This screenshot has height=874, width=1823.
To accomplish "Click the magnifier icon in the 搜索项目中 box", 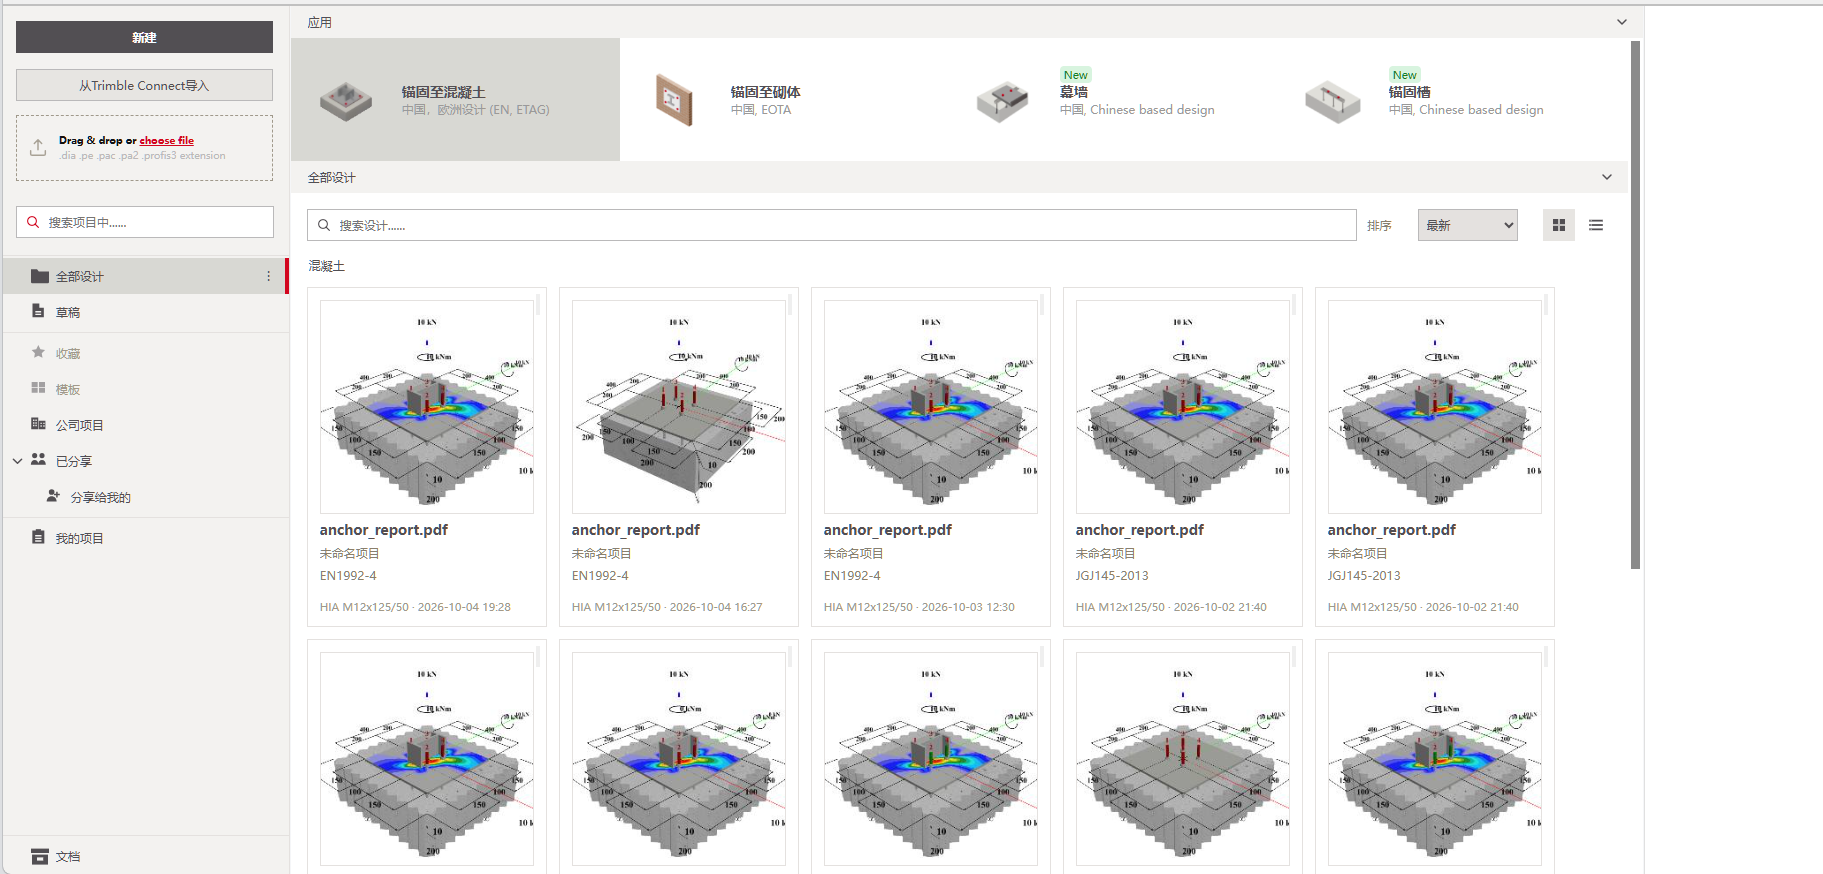I will point(33,222).
